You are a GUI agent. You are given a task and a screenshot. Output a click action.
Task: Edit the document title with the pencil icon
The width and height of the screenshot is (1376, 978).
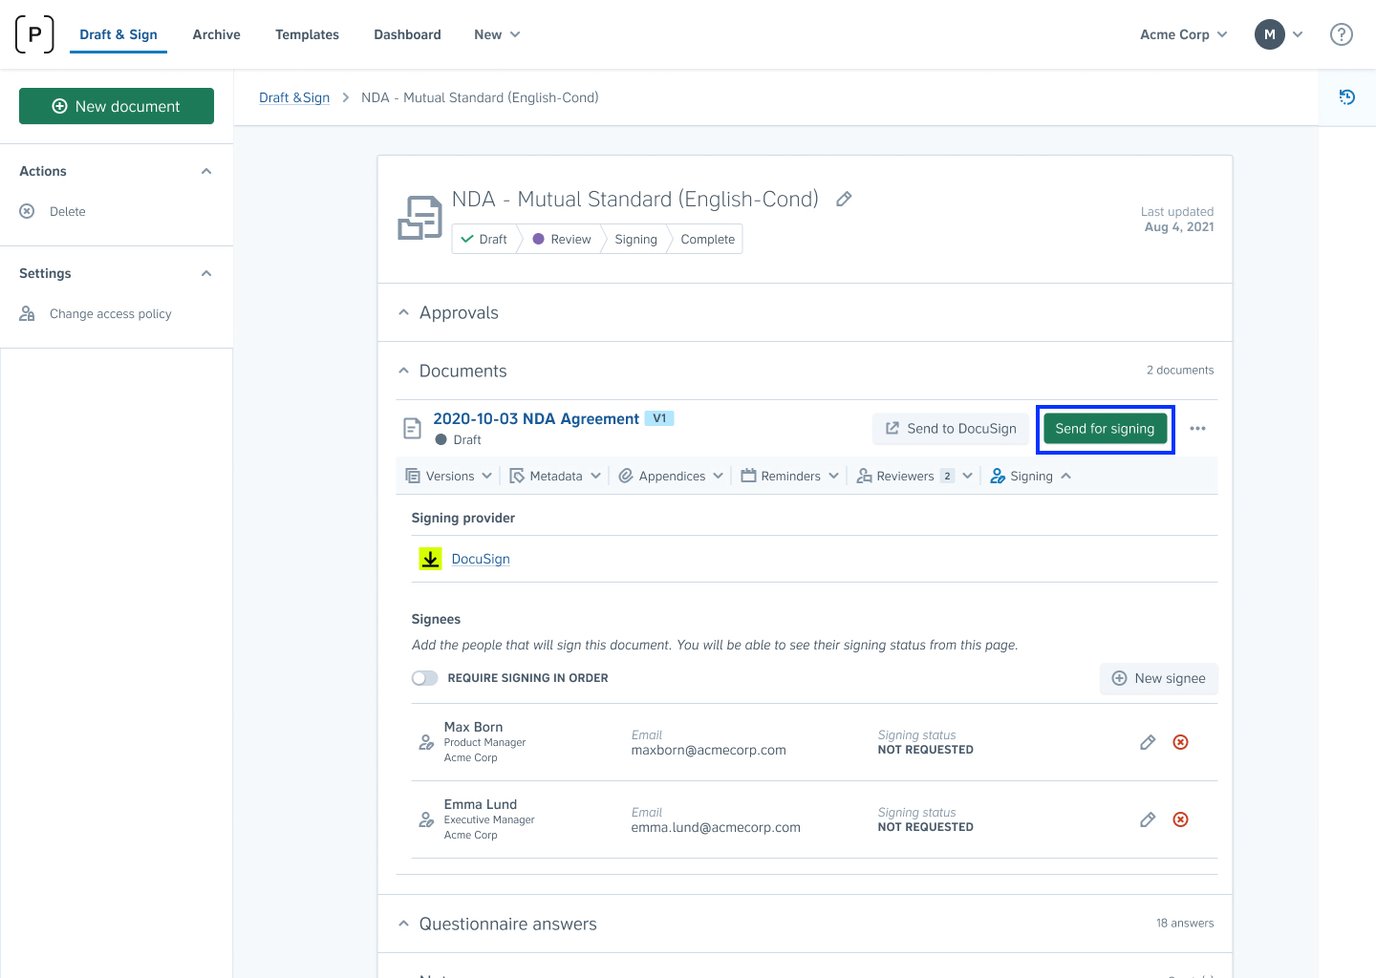[843, 199]
